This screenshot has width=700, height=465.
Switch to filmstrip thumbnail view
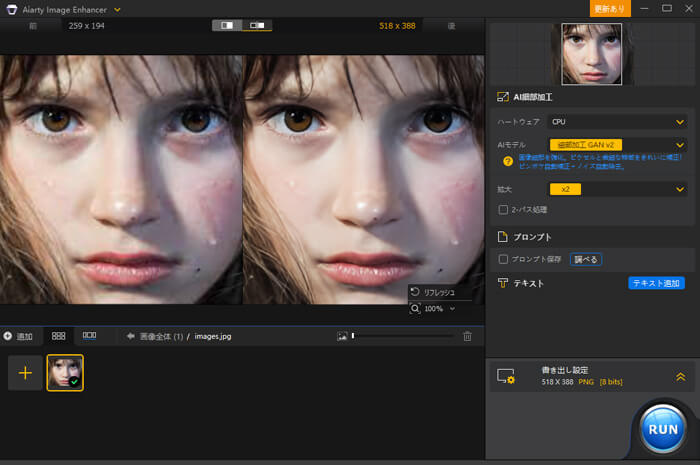[x=89, y=336]
